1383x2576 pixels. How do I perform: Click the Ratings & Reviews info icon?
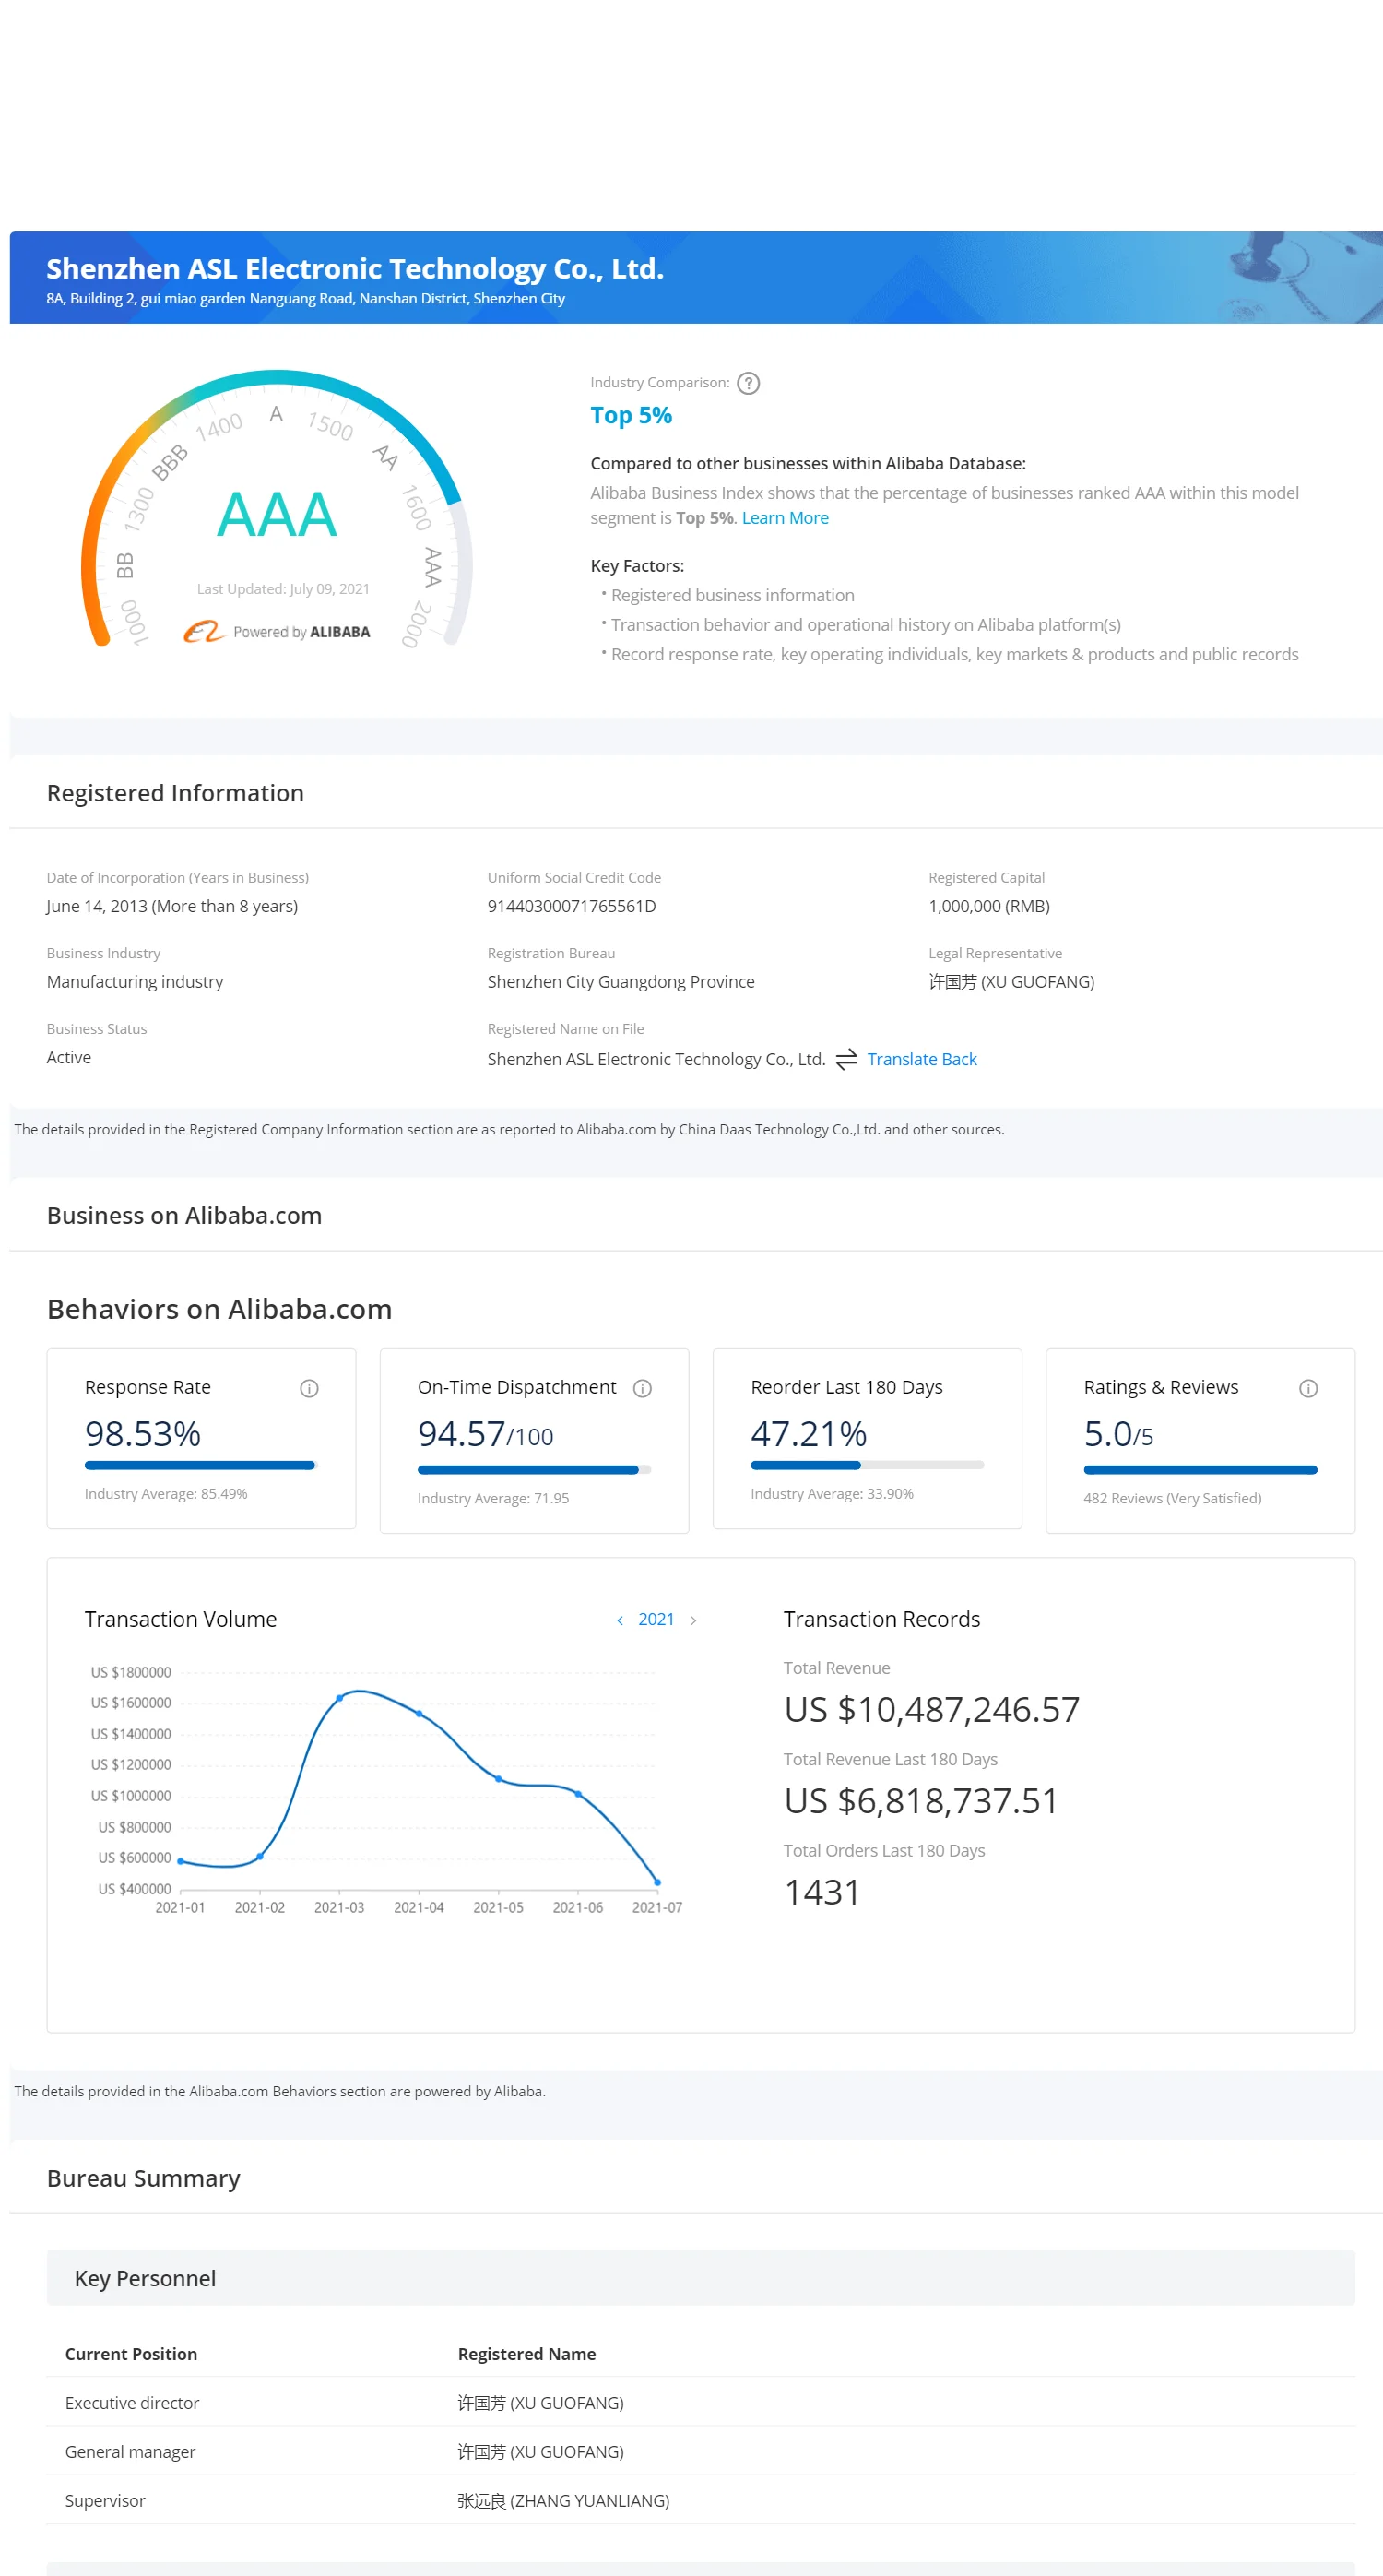1307,1388
